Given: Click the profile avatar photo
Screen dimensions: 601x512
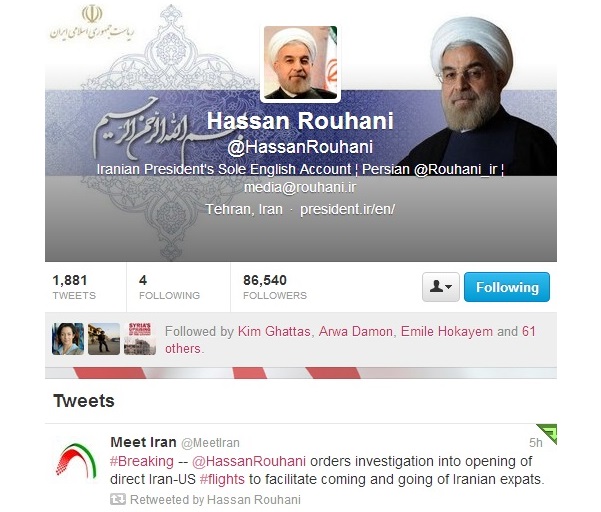Looking at the screenshot, I should tap(300, 63).
